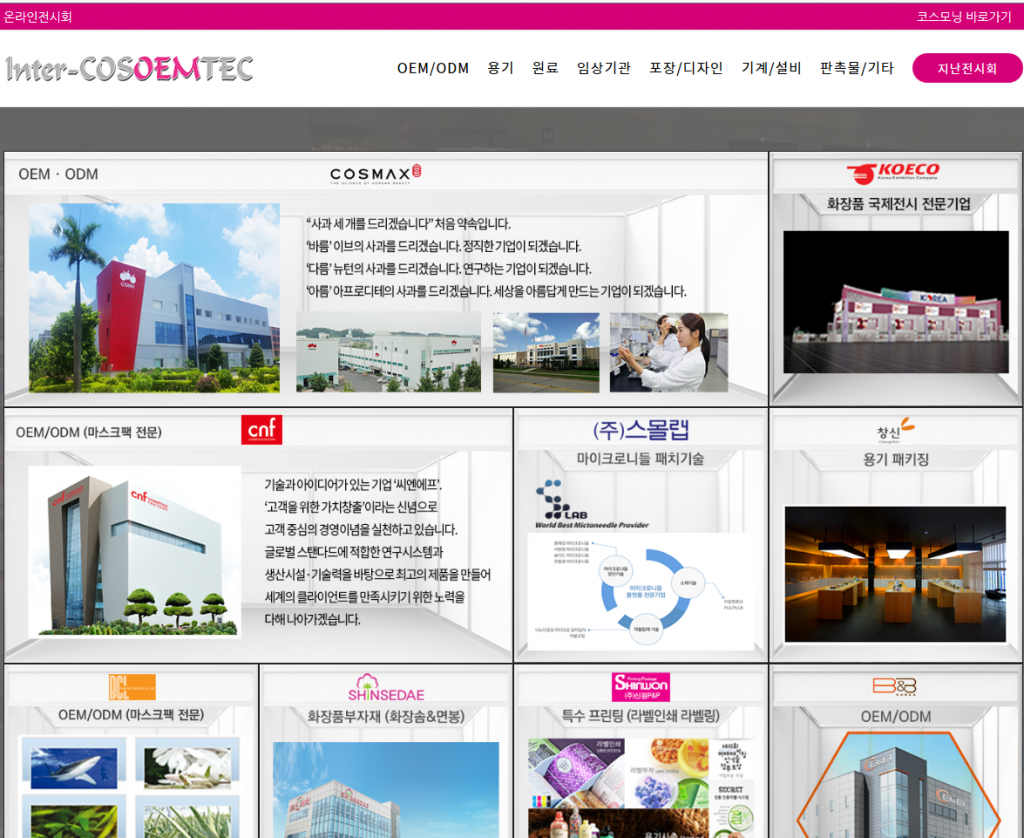Click the red cnf logo

click(261, 430)
